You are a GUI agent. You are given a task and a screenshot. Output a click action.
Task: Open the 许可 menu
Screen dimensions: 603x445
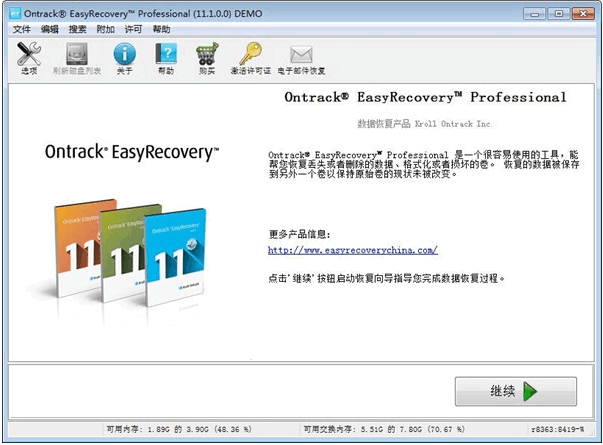tap(133, 29)
